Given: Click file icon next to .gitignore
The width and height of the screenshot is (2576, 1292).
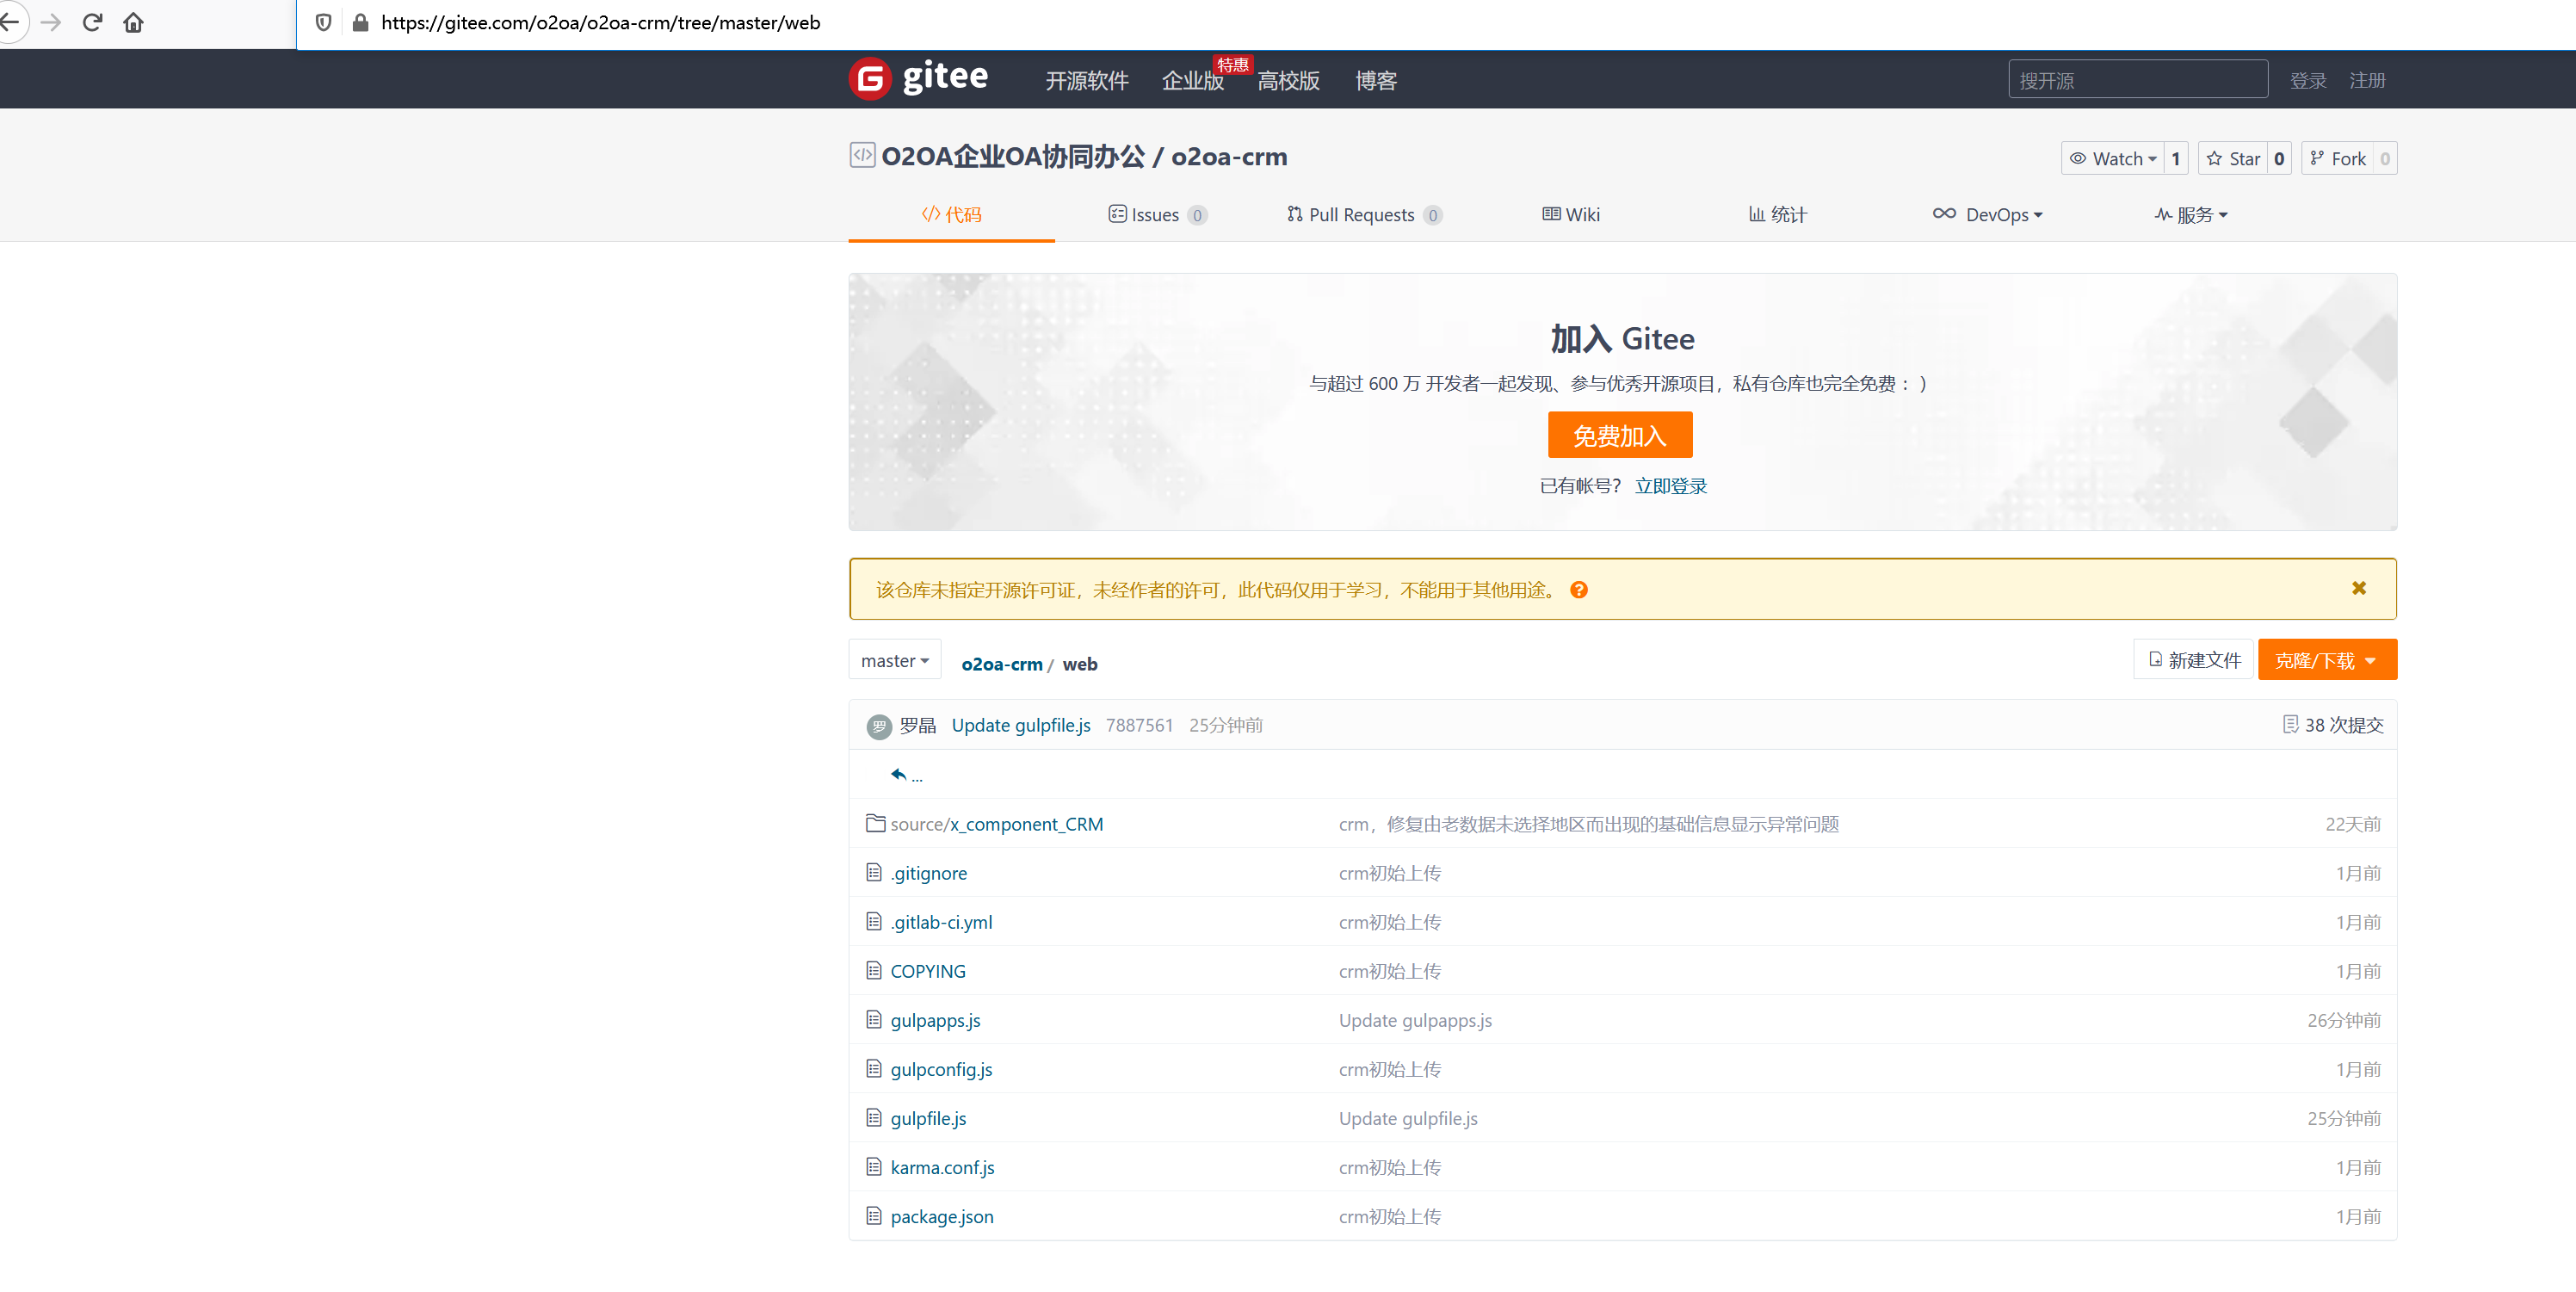Looking at the screenshot, I should pos(874,872).
